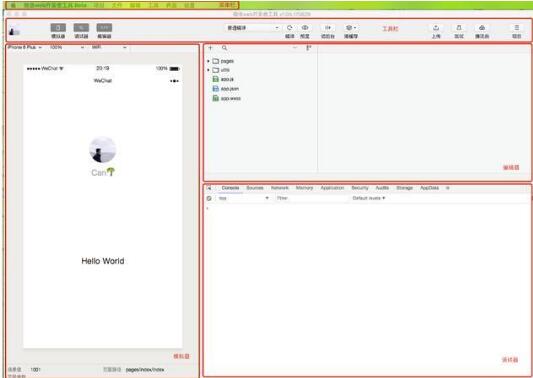The image size is (533, 378).
Task: Toggle the editor panel button
Action: pos(104,28)
